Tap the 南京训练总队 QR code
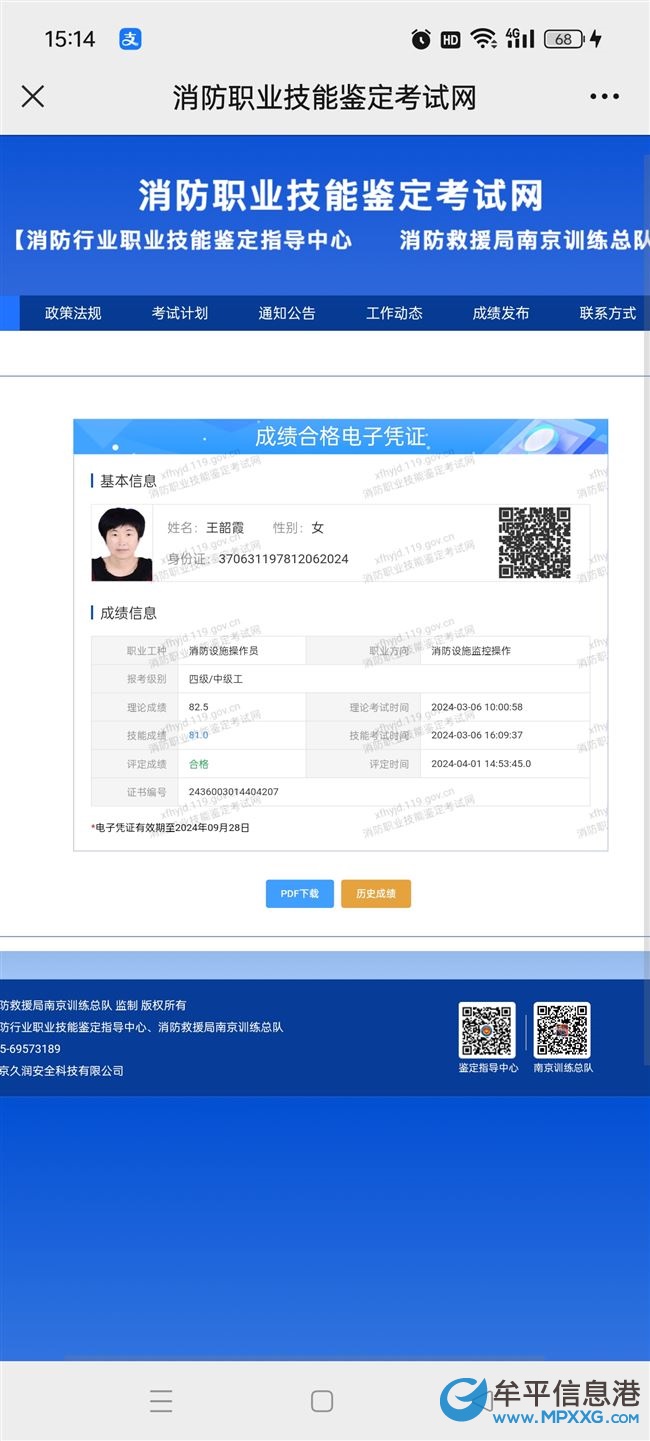650x1441 pixels. click(562, 1030)
